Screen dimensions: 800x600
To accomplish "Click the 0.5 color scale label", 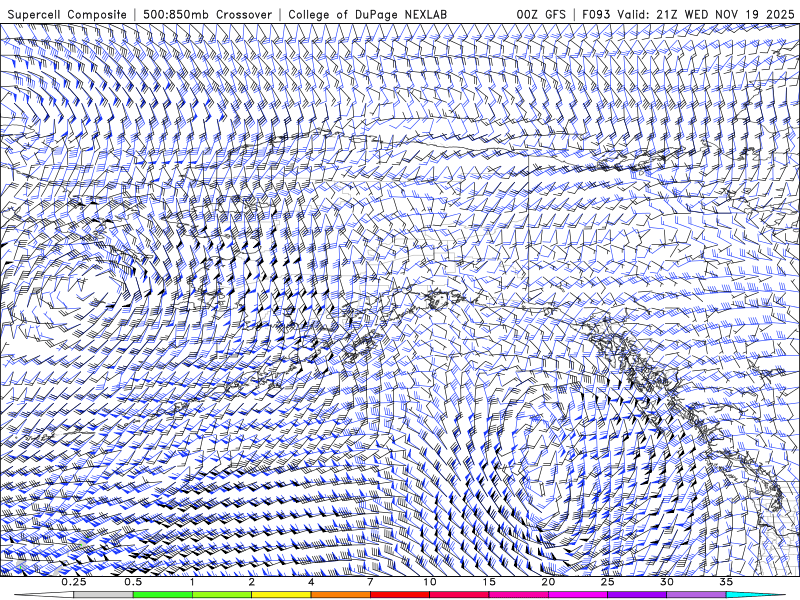I will (x=133, y=582).
